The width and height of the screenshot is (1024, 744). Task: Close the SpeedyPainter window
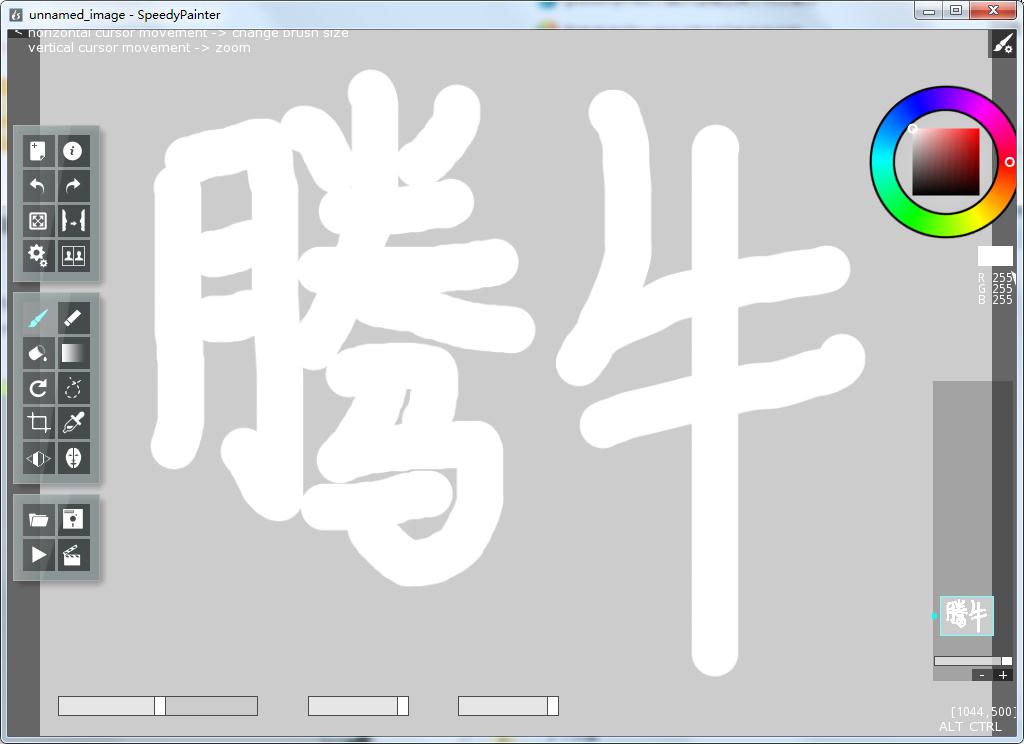[993, 11]
